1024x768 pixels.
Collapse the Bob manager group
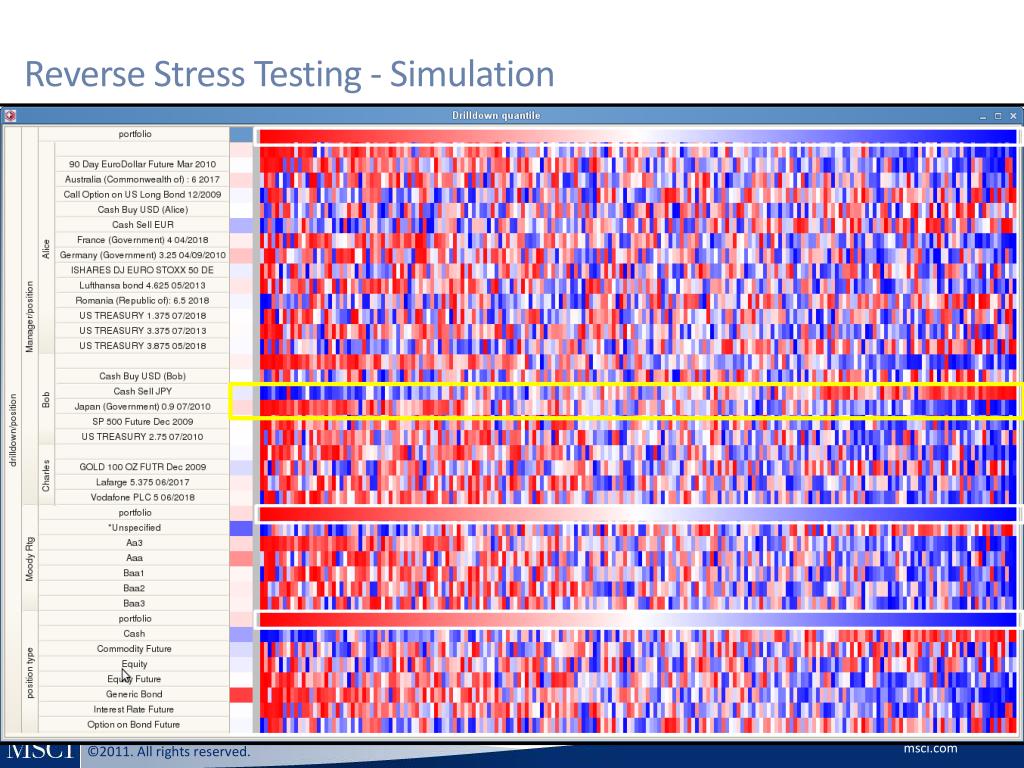(46, 399)
